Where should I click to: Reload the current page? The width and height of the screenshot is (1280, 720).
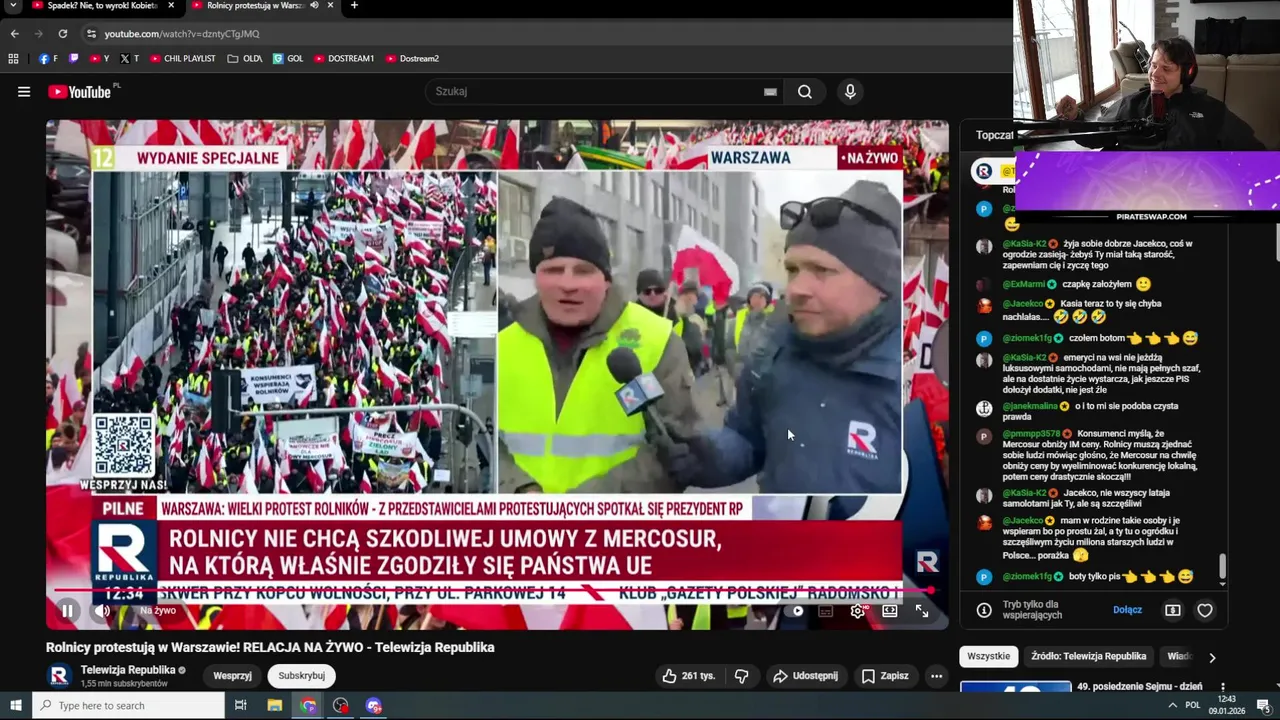62,34
